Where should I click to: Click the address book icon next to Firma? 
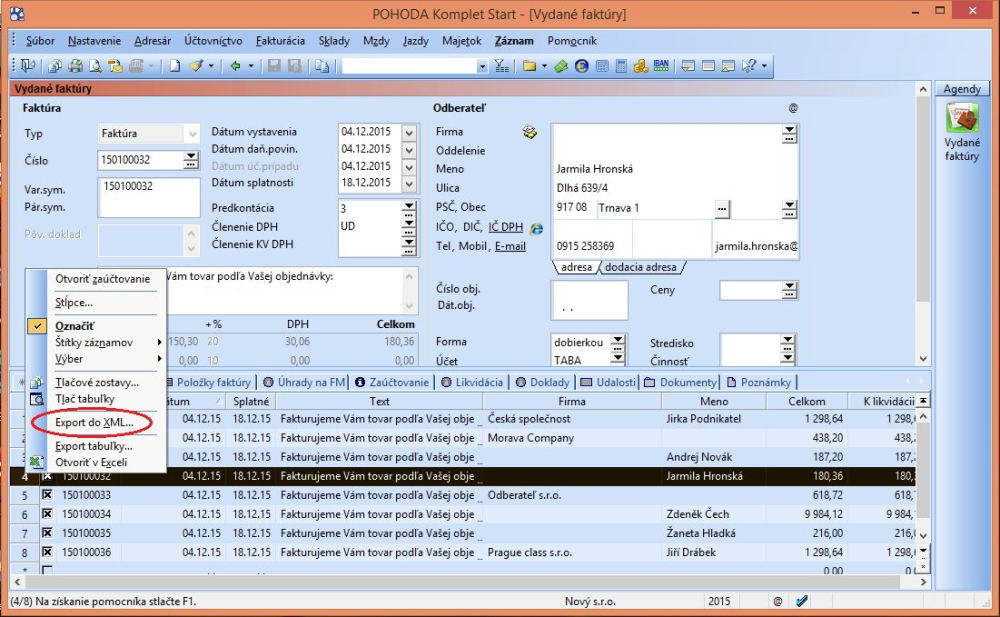[529, 132]
